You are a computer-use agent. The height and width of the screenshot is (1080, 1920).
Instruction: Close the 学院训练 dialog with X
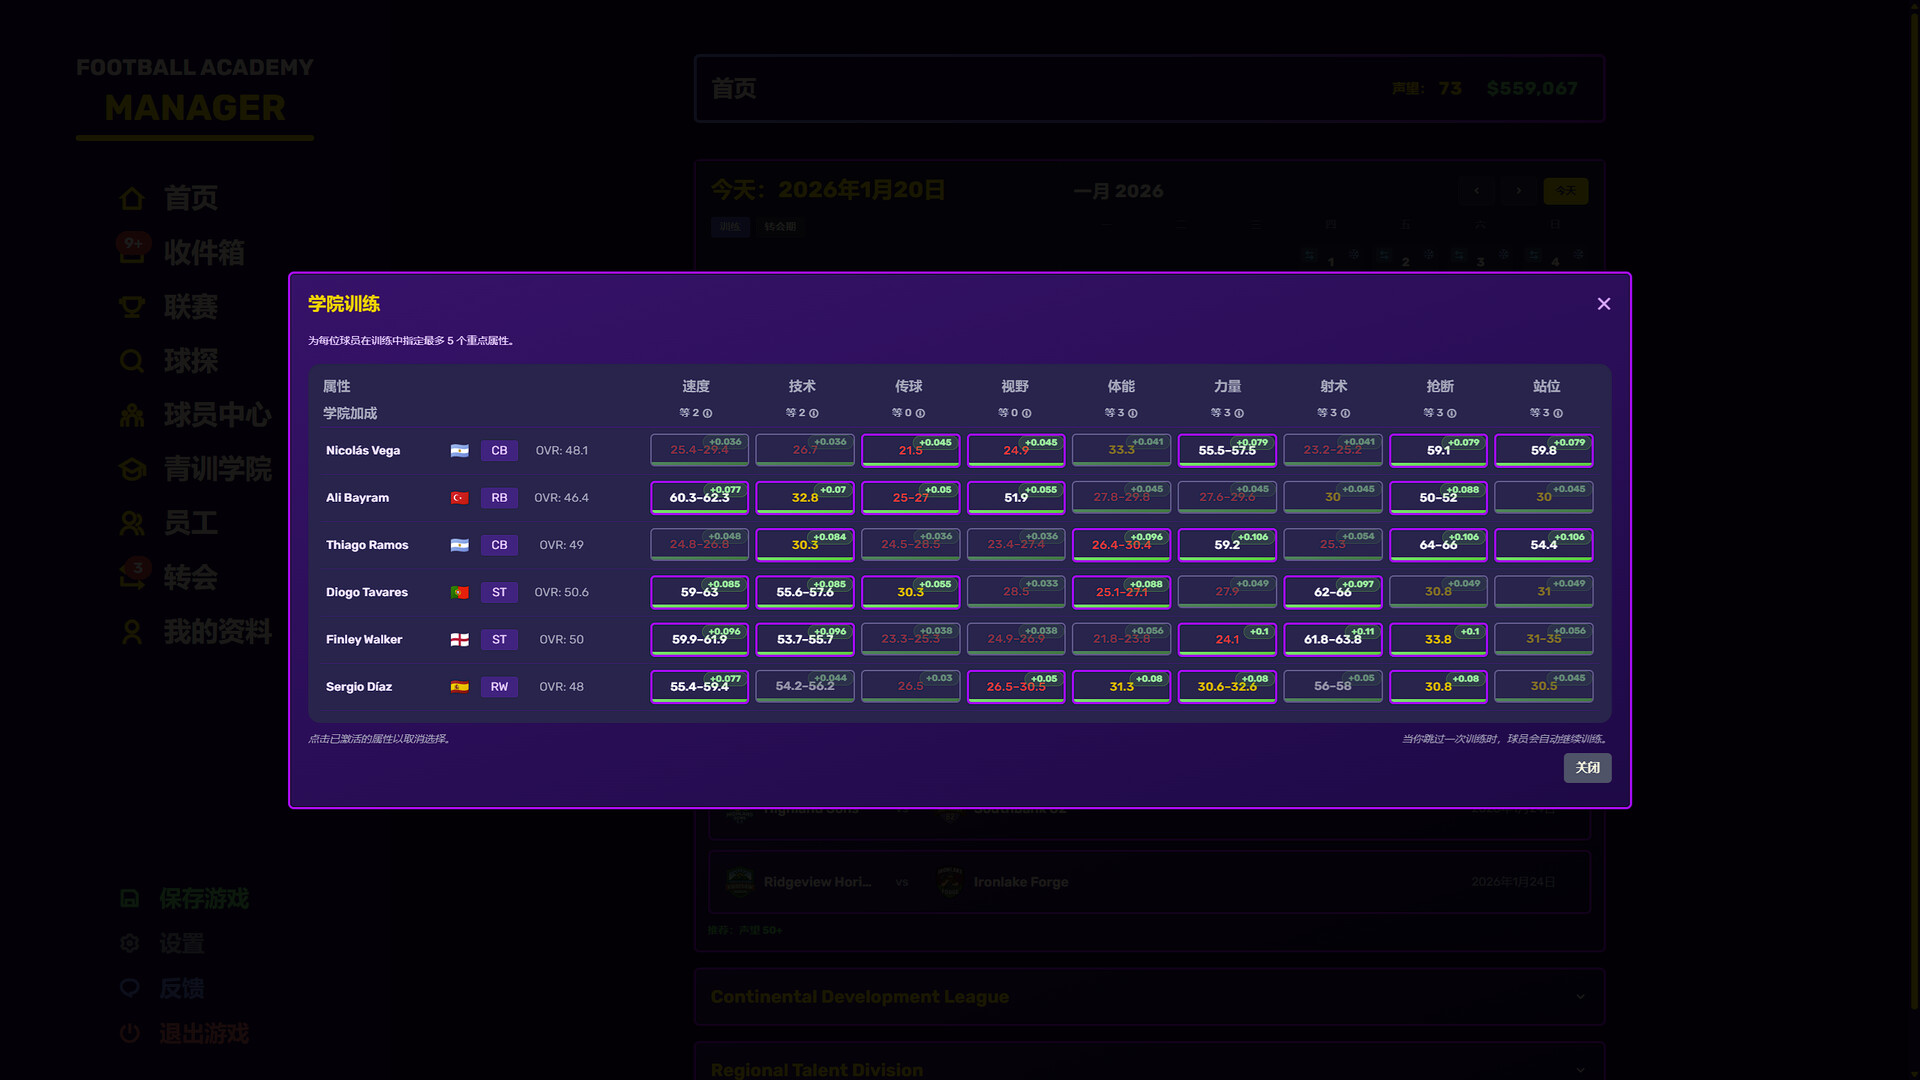tap(1604, 304)
